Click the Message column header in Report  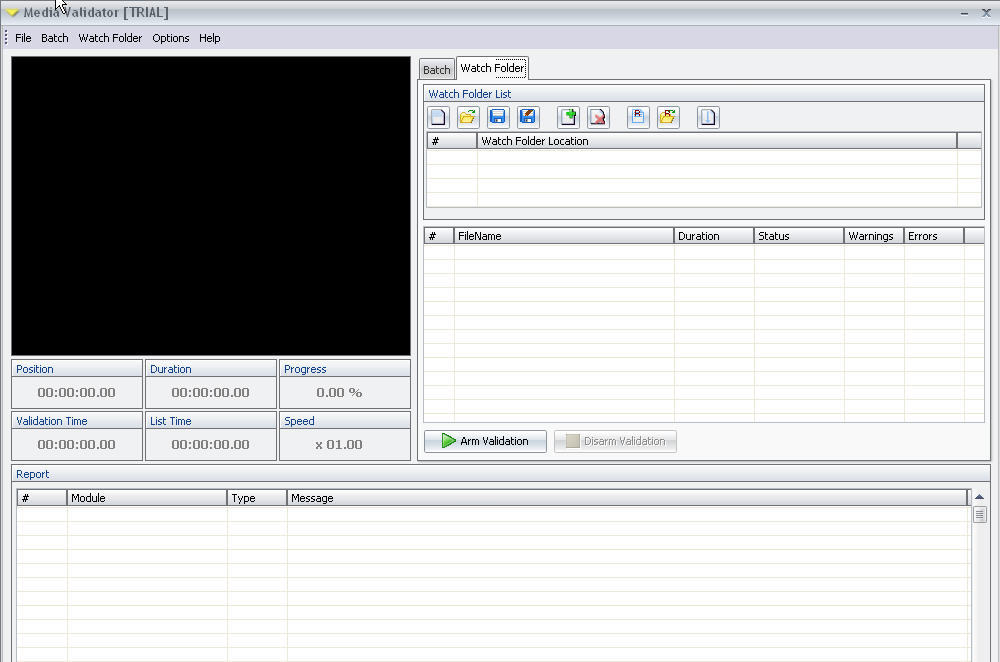[627, 498]
